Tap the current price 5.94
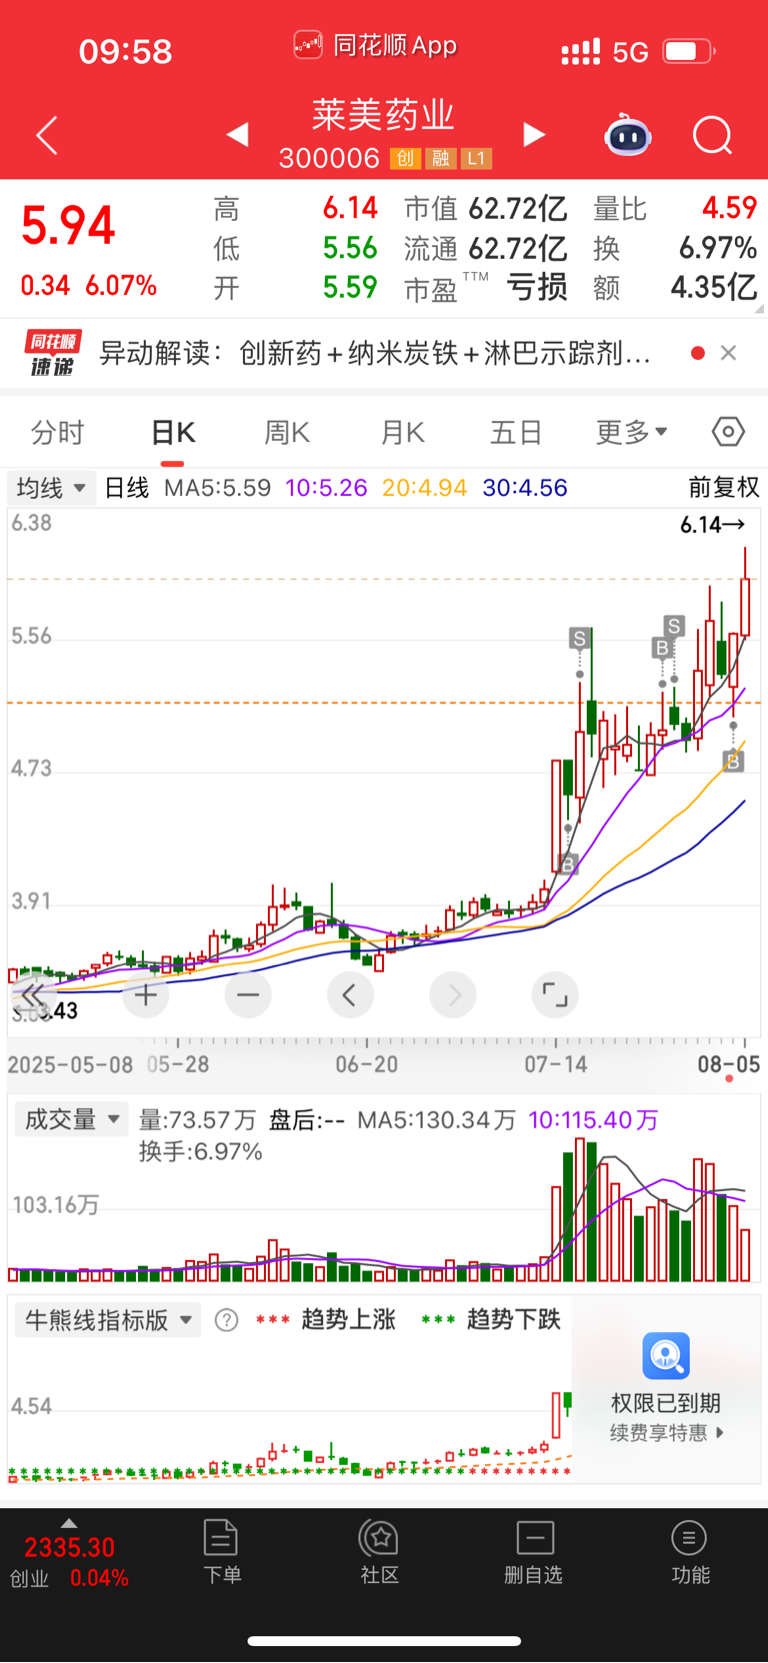Screen dimensions: 768x1663 pos(68,226)
